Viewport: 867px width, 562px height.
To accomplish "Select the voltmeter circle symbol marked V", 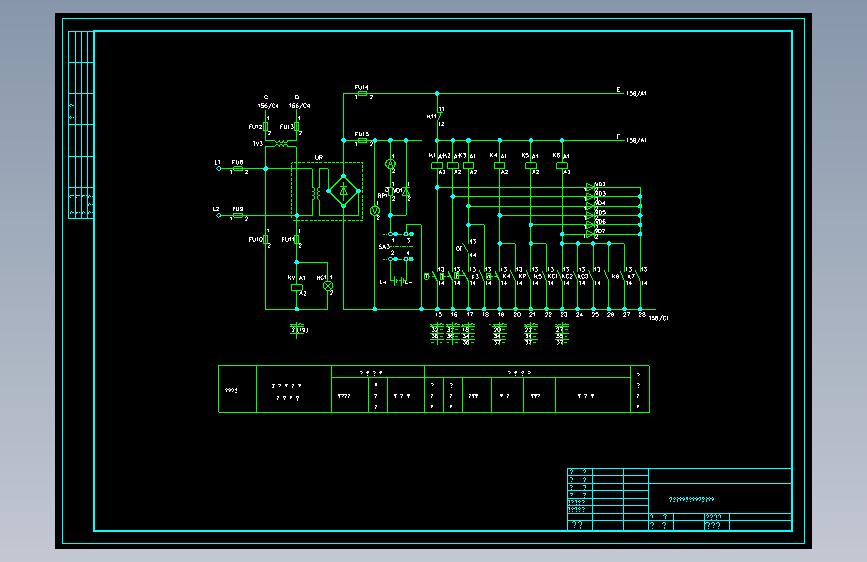I will coord(375,211).
